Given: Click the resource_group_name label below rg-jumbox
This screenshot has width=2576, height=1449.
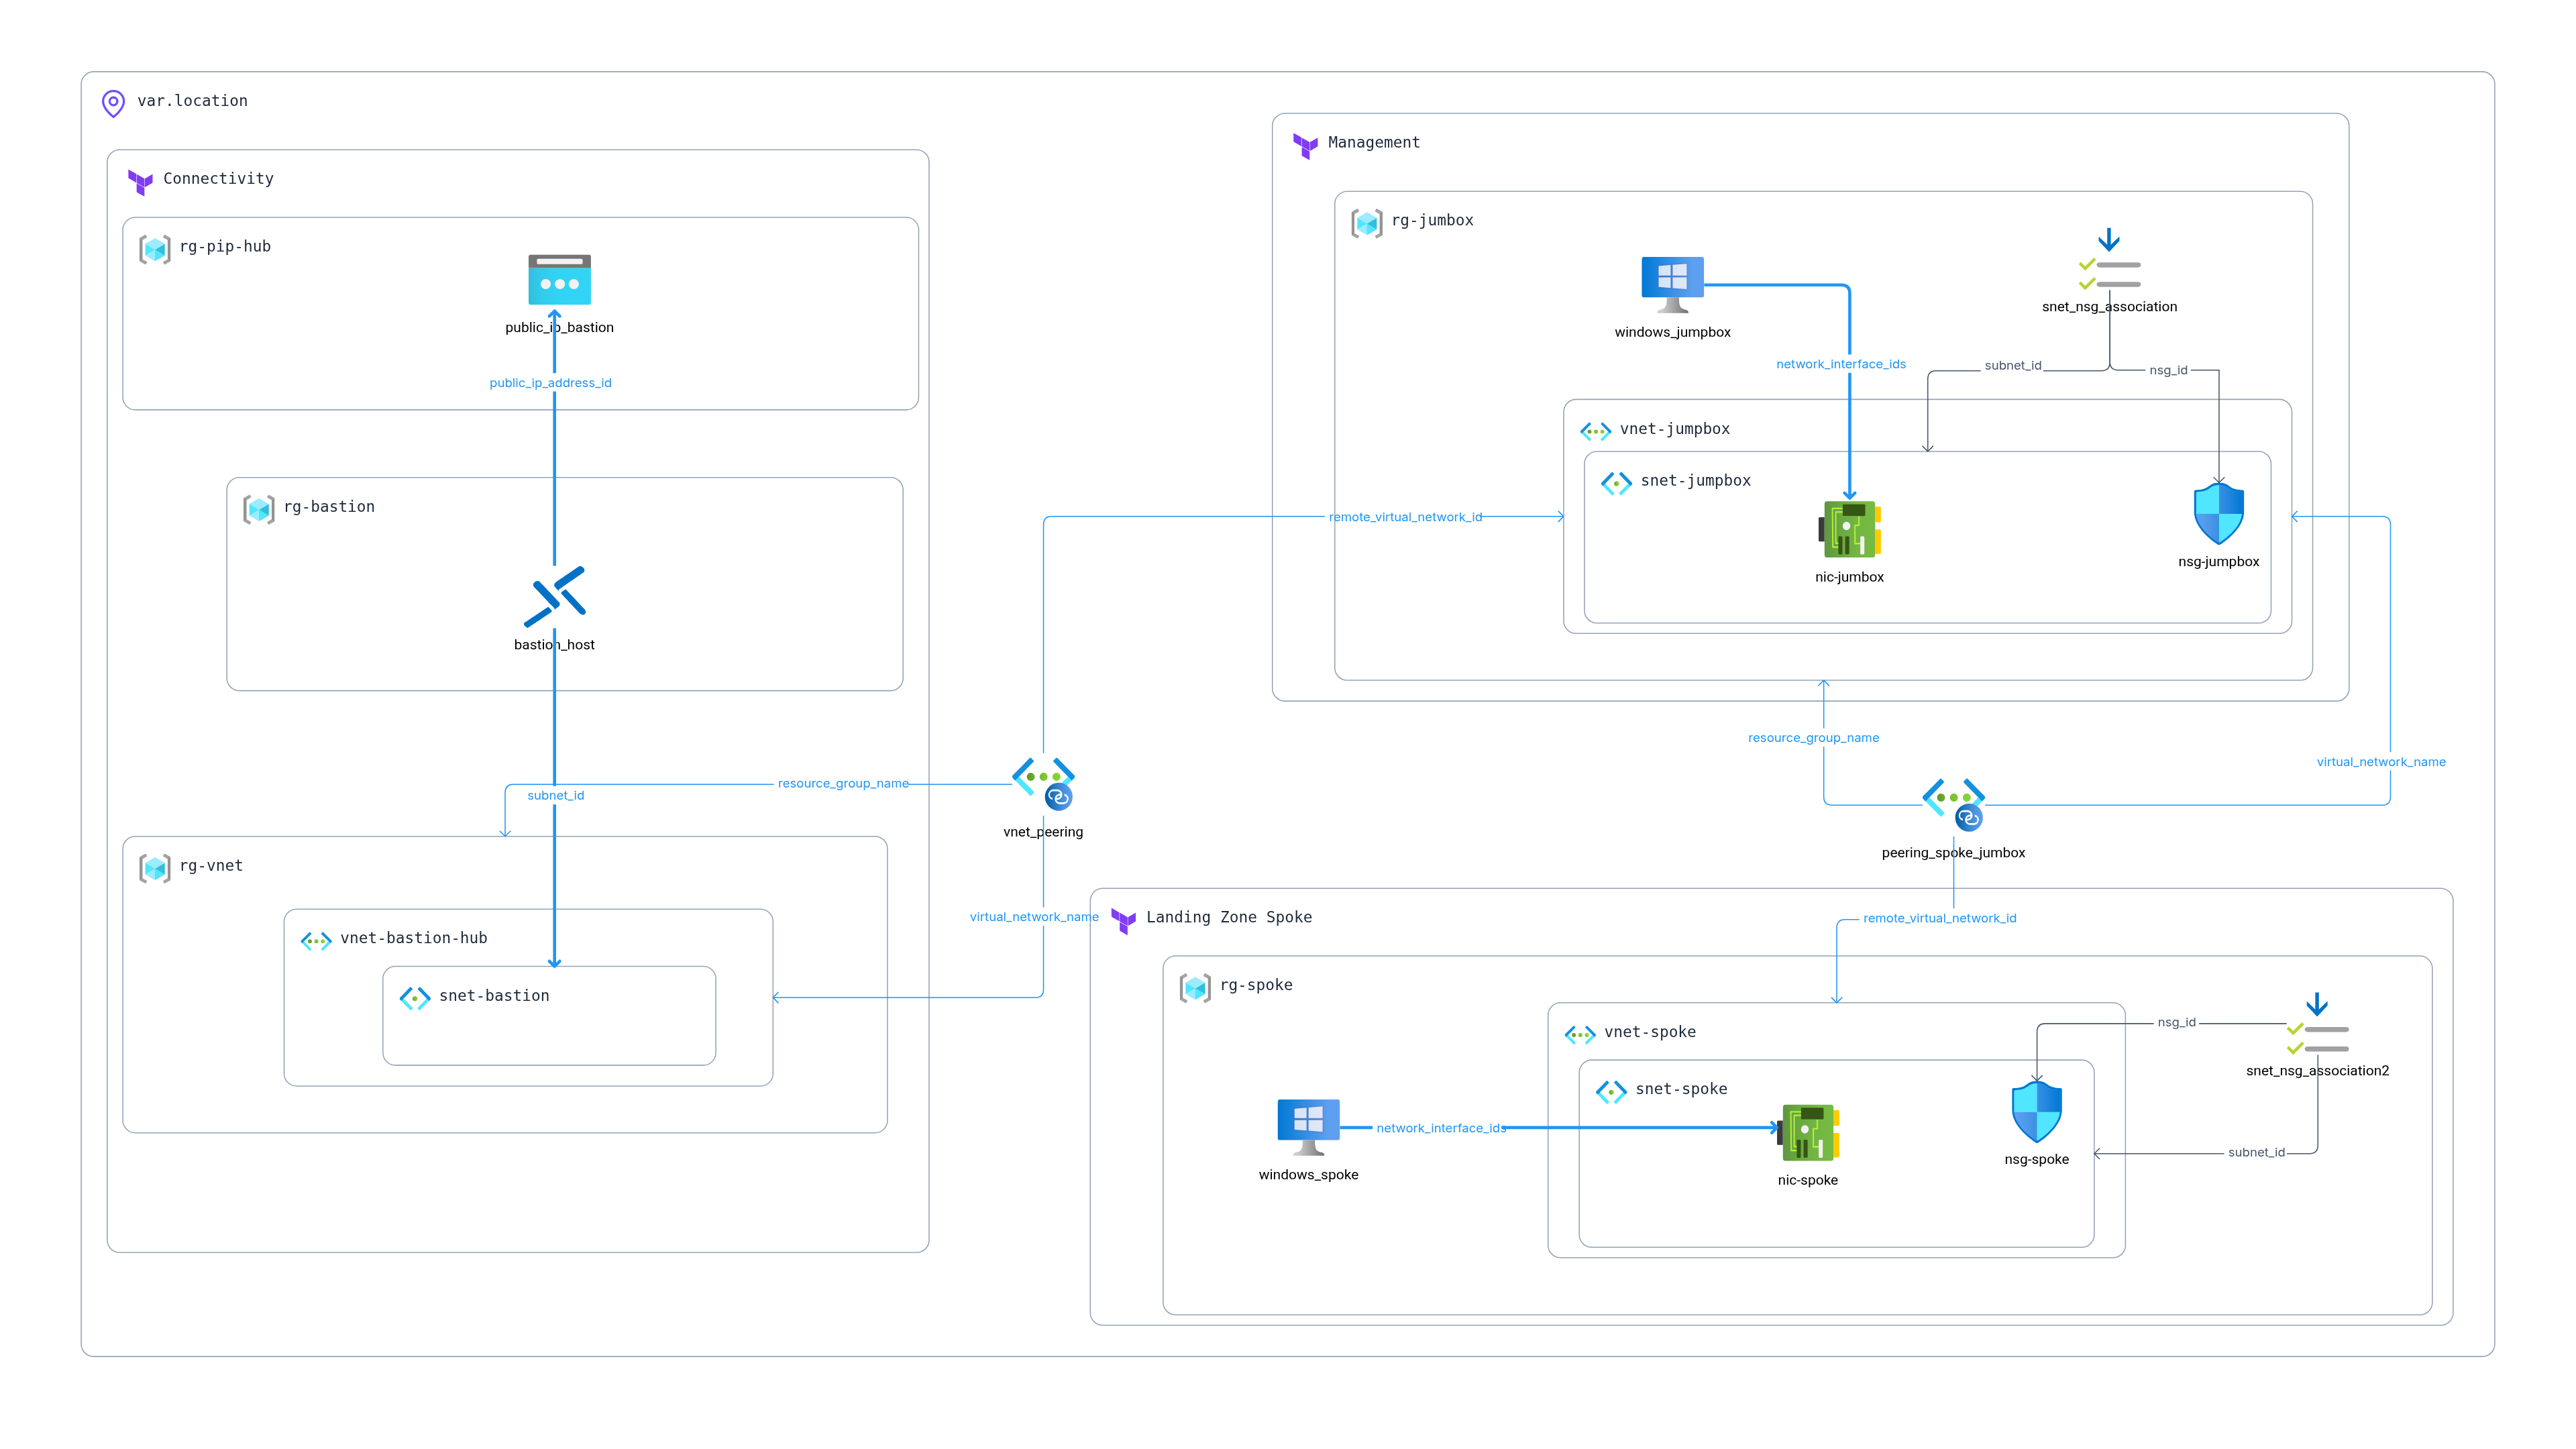Looking at the screenshot, I should 1813,738.
